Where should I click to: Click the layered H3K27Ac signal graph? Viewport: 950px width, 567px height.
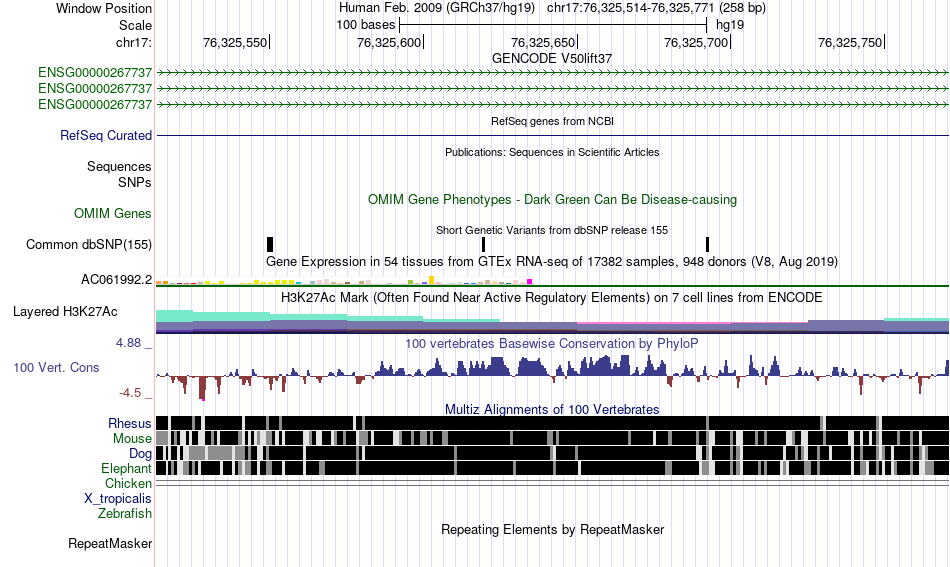553,321
